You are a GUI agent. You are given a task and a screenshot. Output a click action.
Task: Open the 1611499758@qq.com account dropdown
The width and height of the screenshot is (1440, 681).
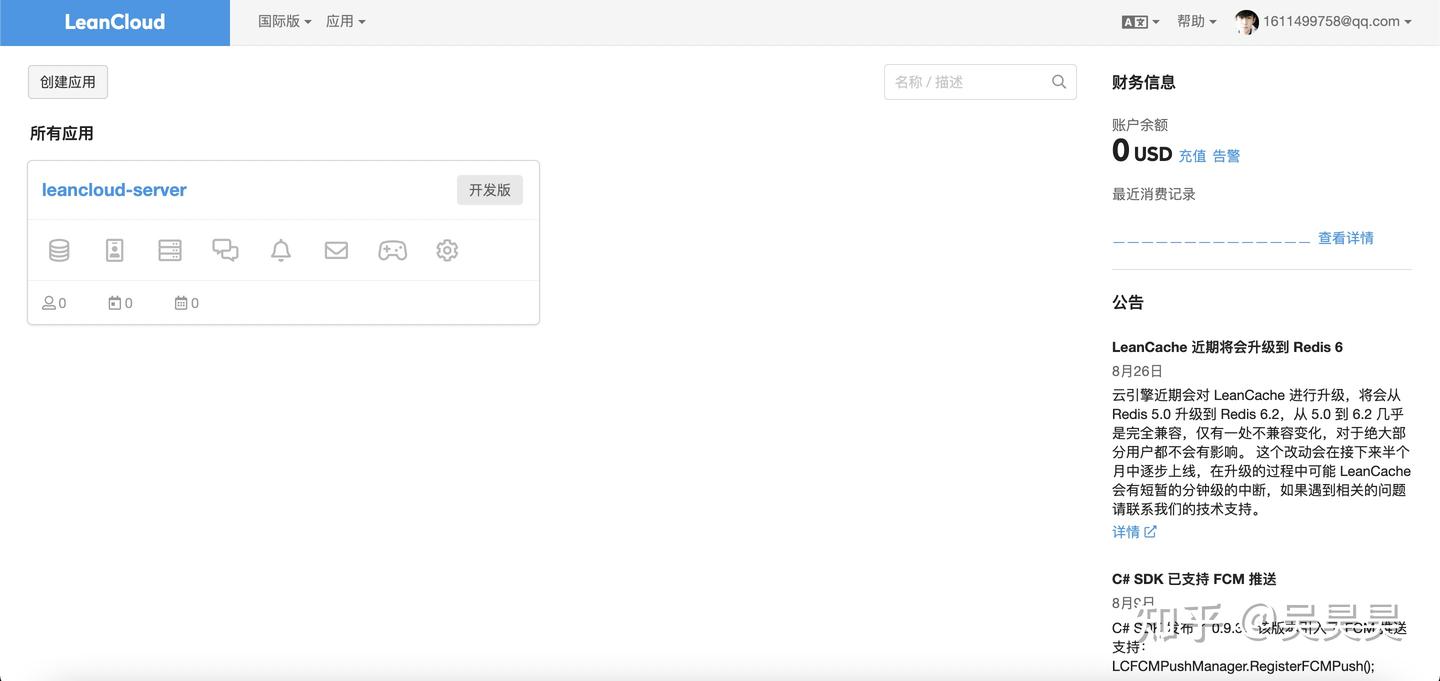pos(1322,21)
